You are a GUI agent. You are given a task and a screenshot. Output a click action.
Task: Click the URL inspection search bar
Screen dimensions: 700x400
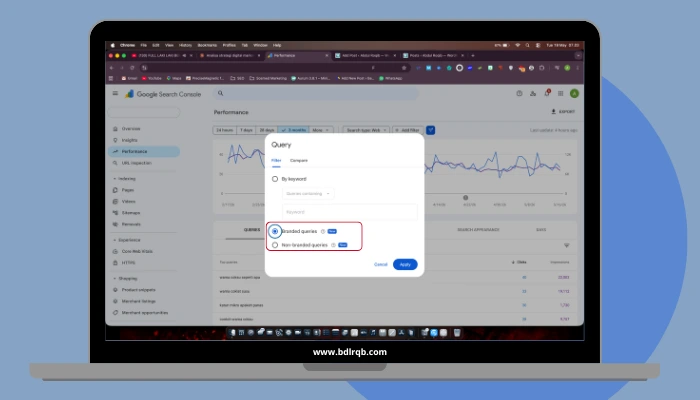(316, 93)
